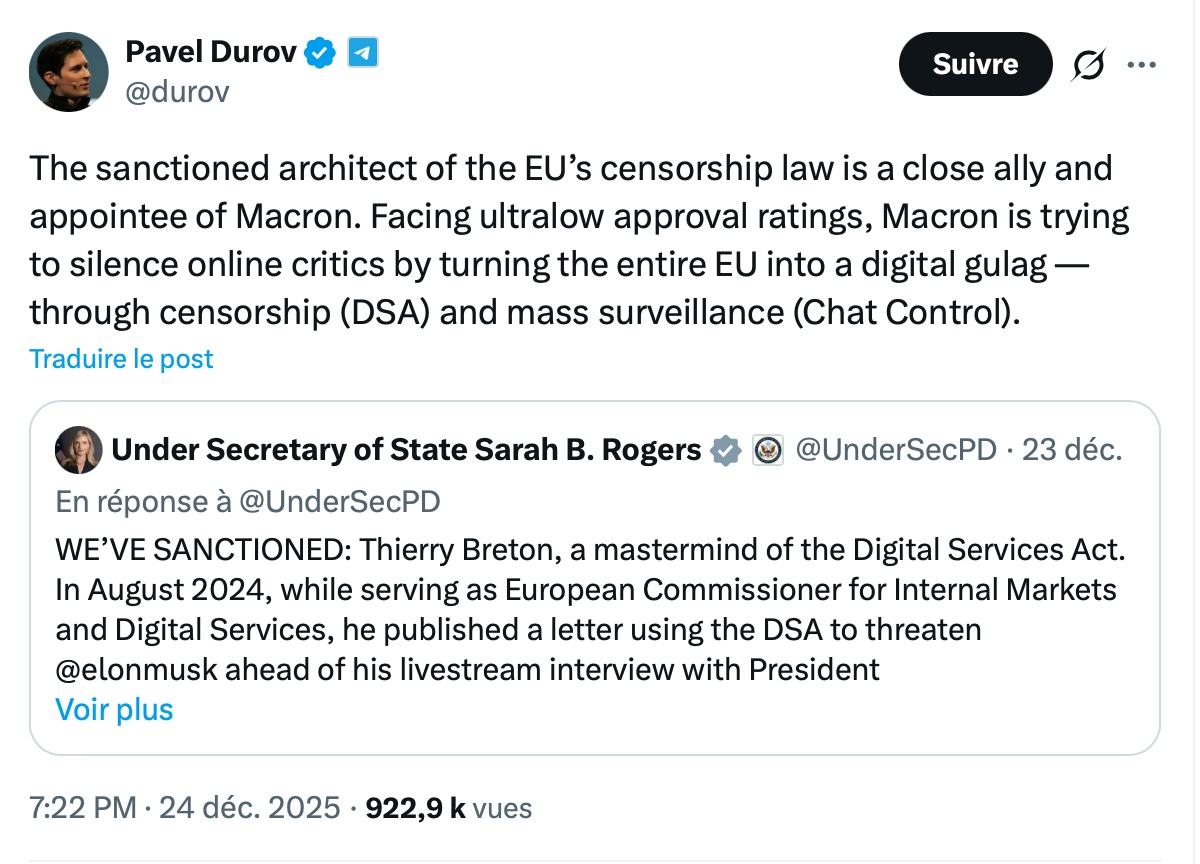This screenshot has height=864, width=1200.
Task: Click the Grok slash icon
Action: tap(1089, 65)
